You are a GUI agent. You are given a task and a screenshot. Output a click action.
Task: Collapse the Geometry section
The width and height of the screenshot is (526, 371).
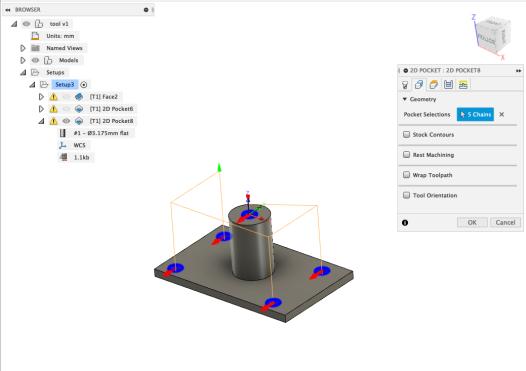405,99
